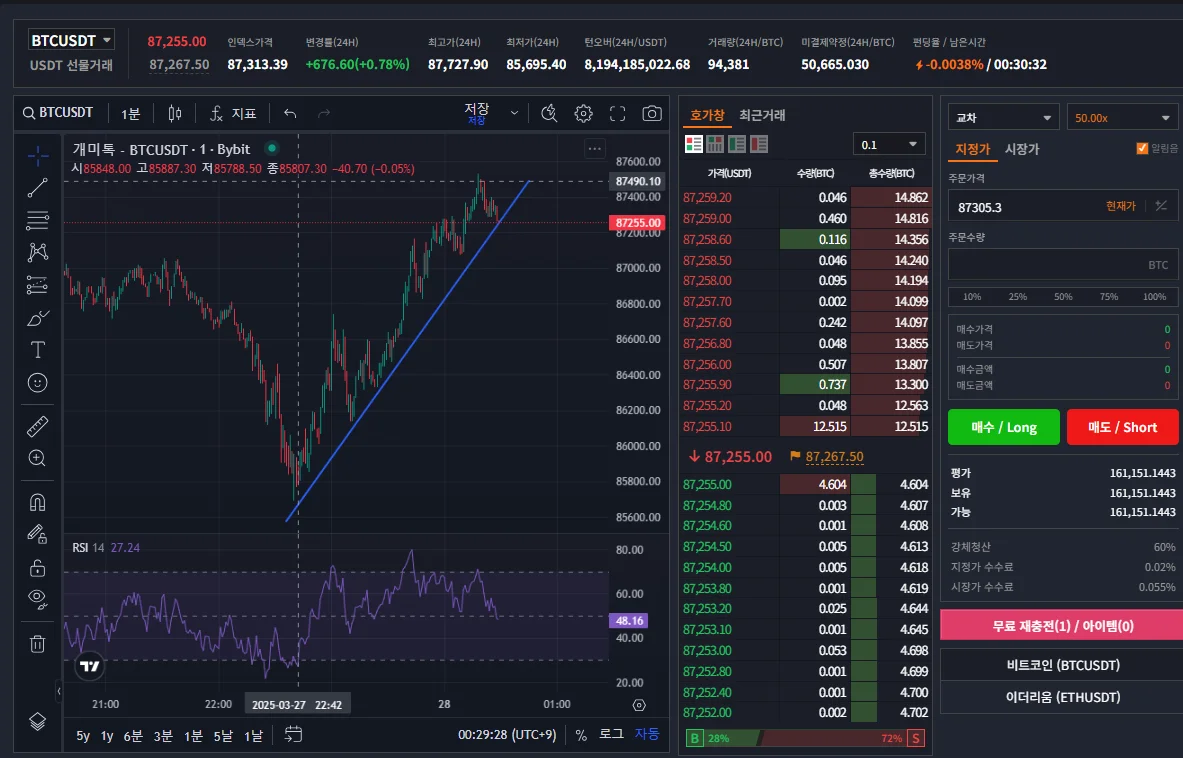Select the 지정가 limit order tab
The height and width of the screenshot is (758, 1183).
click(973, 149)
